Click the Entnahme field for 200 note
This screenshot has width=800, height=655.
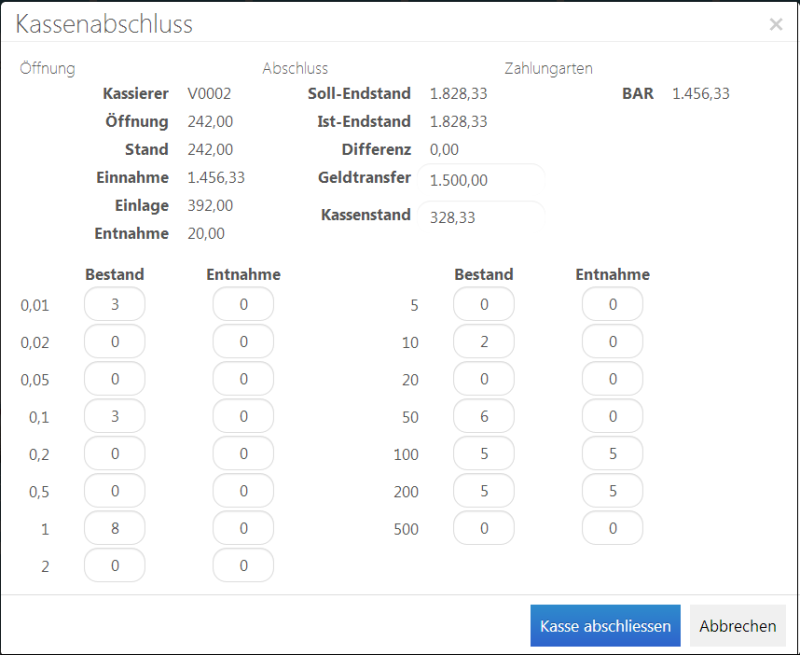[x=612, y=490]
